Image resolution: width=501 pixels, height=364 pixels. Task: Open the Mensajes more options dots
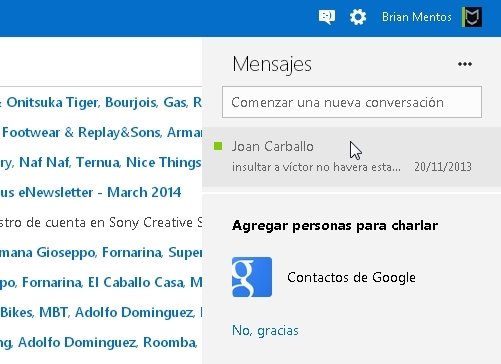[465, 64]
